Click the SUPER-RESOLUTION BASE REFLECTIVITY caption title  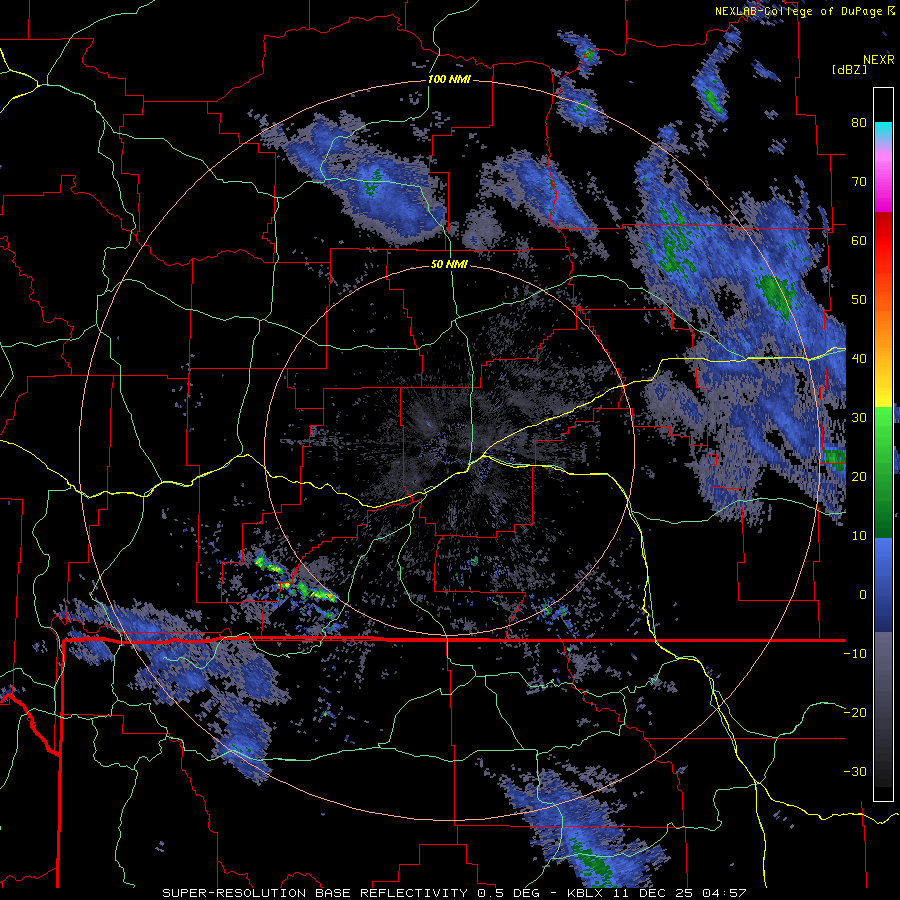(x=315, y=893)
